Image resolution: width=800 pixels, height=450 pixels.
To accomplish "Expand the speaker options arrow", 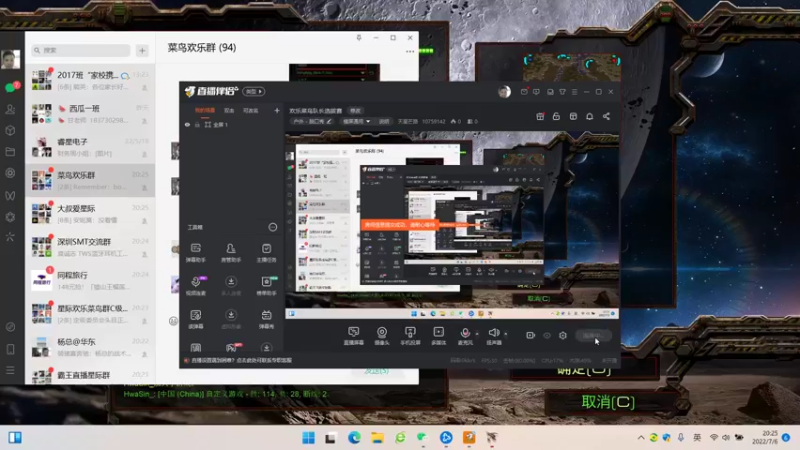I will coord(506,334).
